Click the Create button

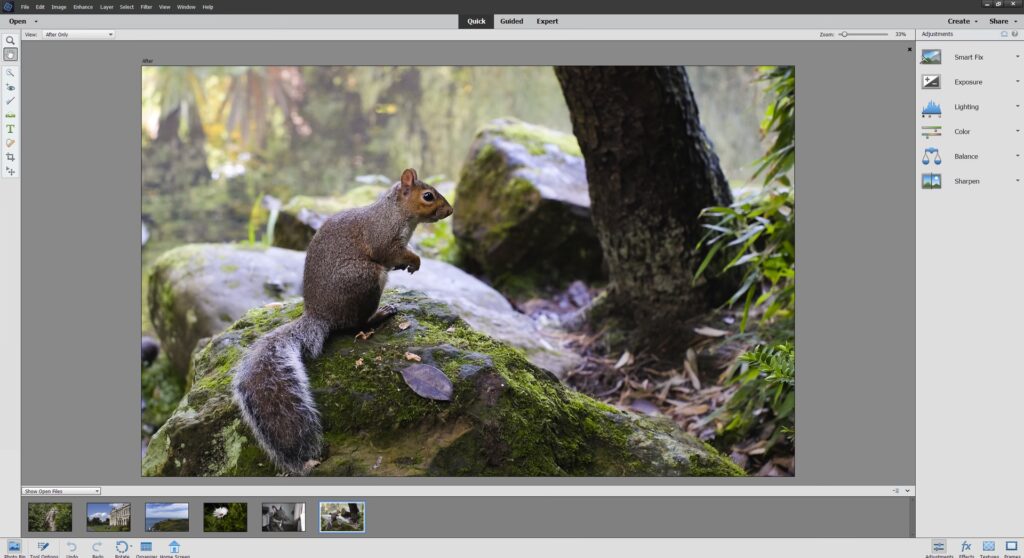[x=961, y=21]
